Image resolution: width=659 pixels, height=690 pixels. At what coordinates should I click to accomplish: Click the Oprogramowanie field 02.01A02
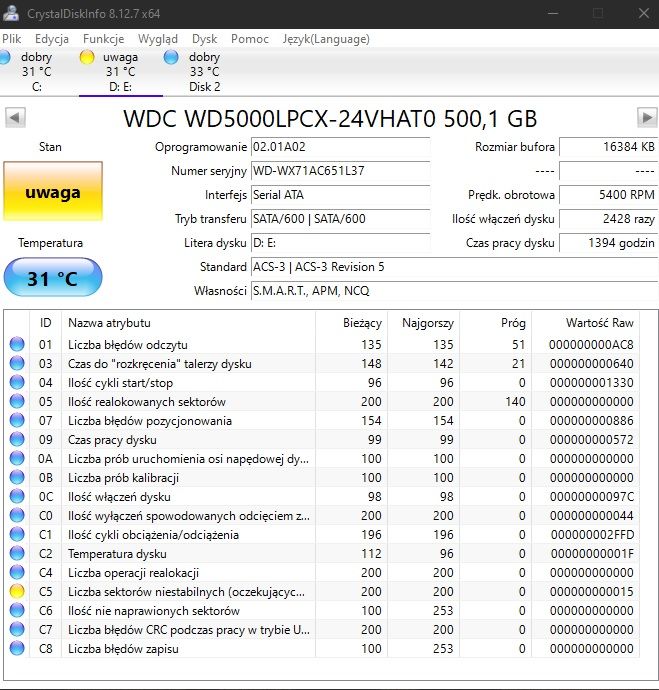340,147
